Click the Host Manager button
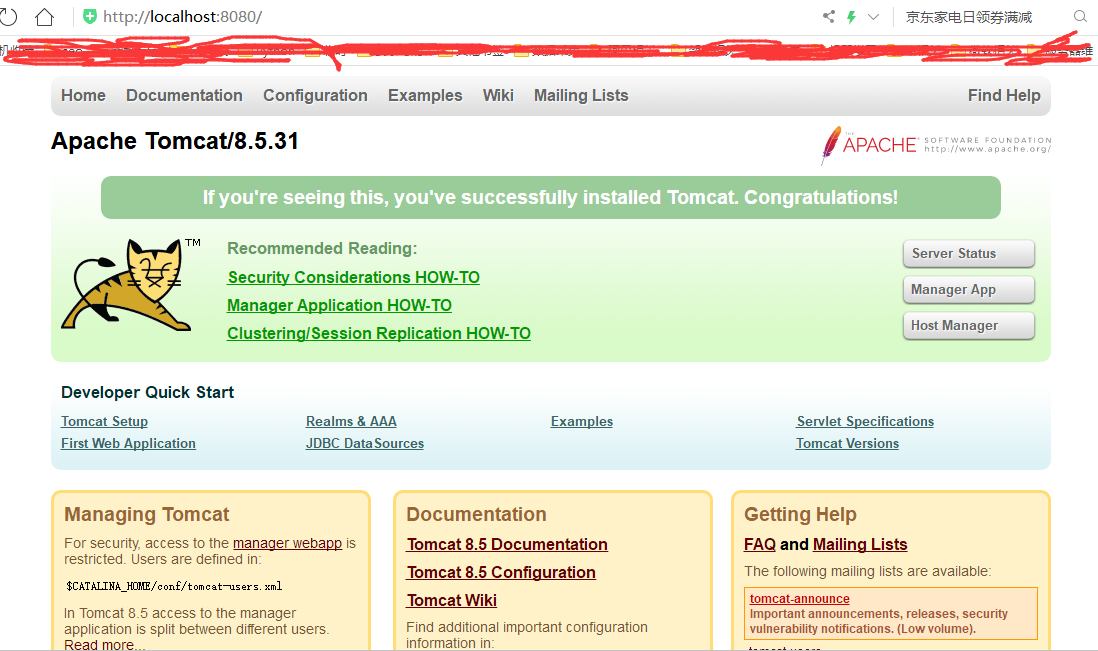1098x651 pixels. click(968, 326)
